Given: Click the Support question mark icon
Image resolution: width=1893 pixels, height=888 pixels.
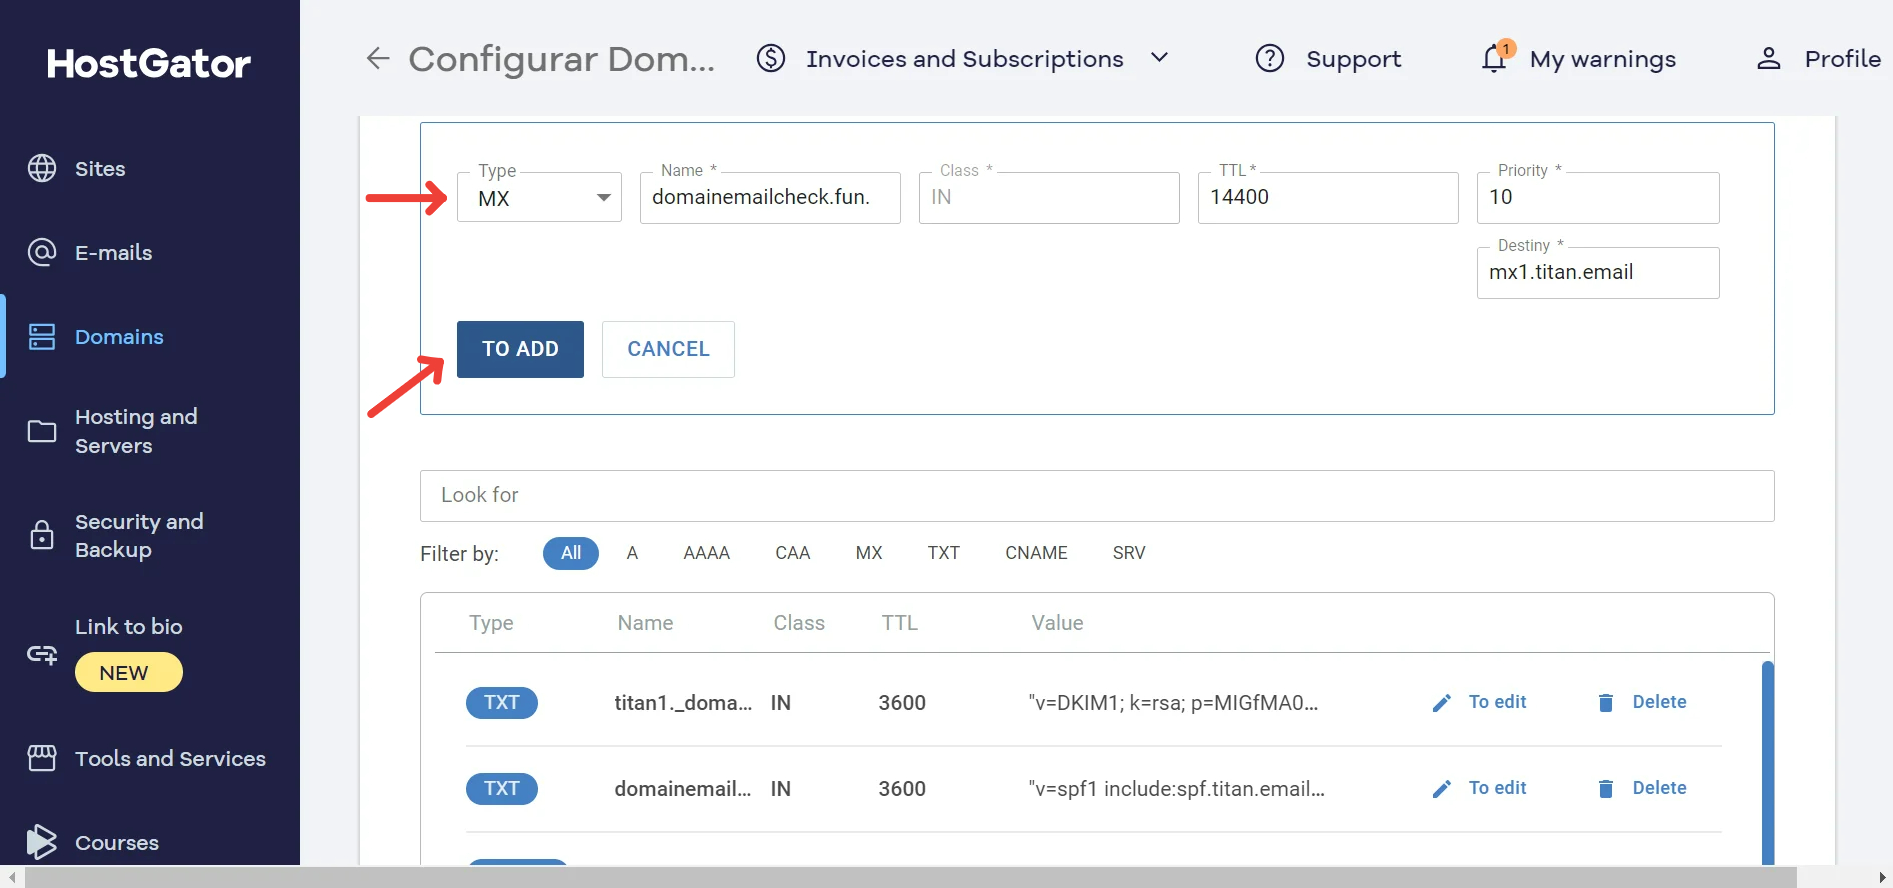Looking at the screenshot, I should (1270, 59).
